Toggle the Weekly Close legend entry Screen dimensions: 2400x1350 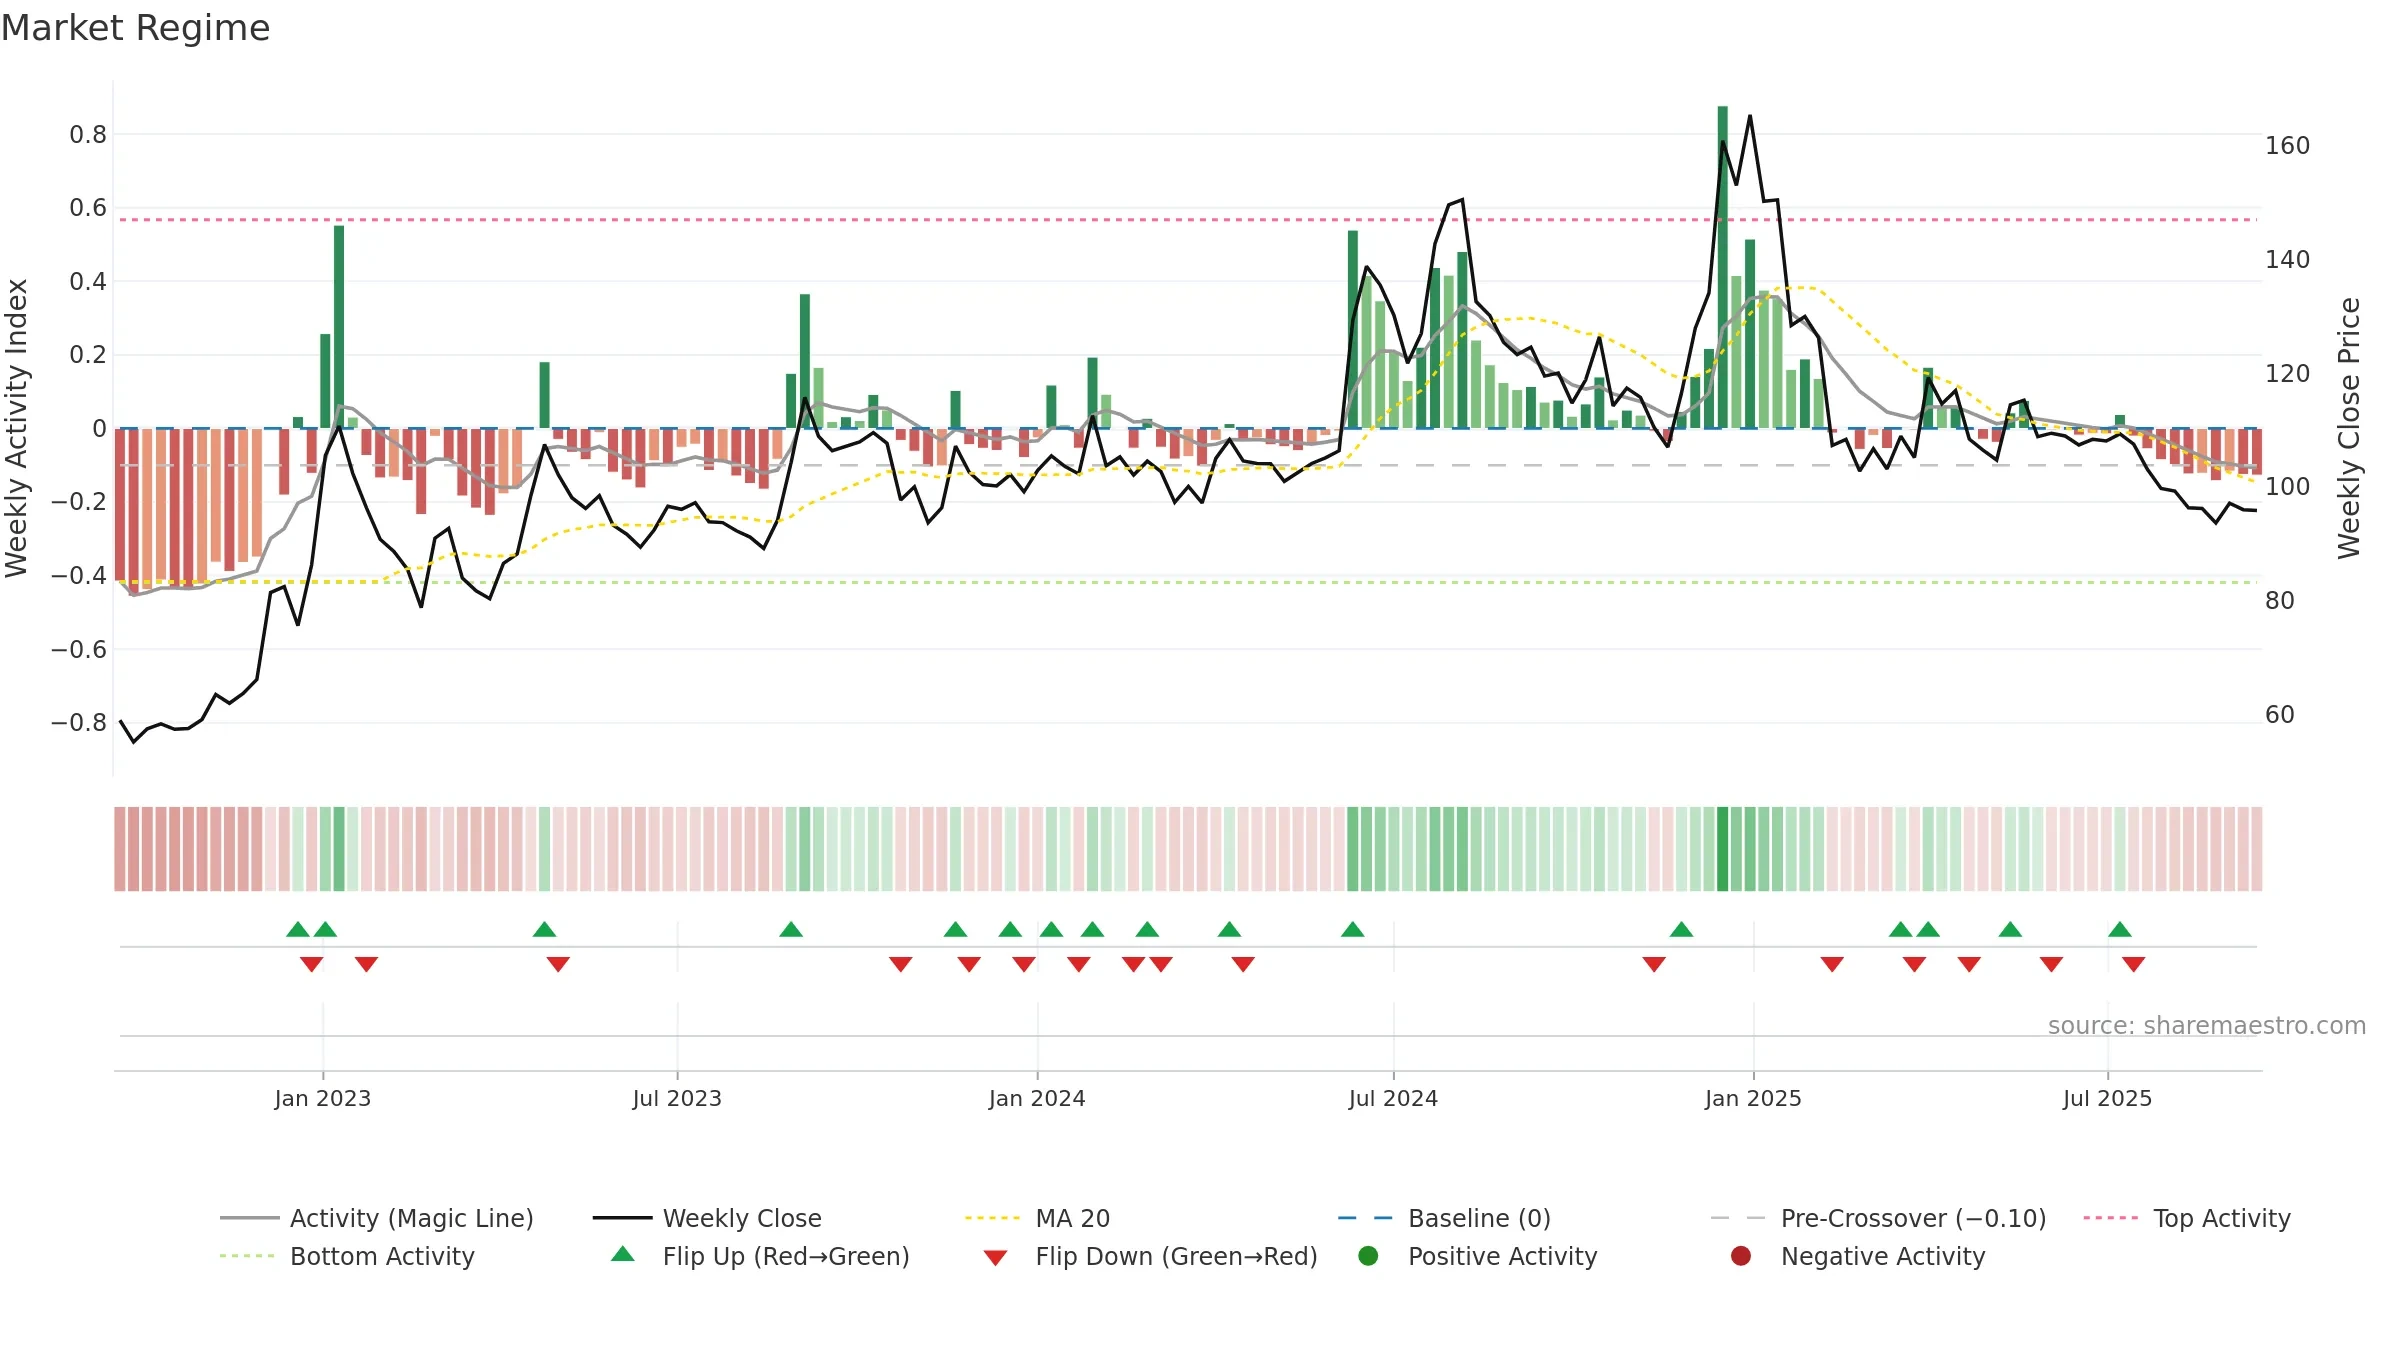point(707,1218)
